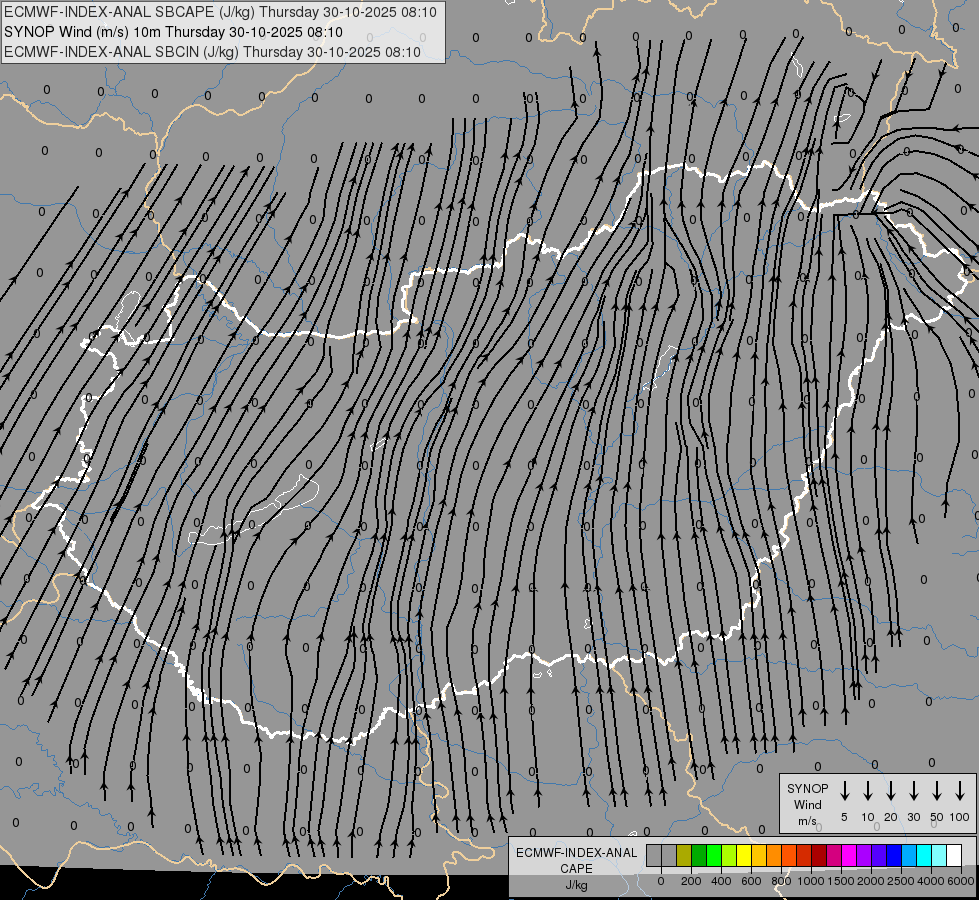This screenshot has width=979, height=900.
Task: Click the SBCAPE title line
Action: coord(220,12)
